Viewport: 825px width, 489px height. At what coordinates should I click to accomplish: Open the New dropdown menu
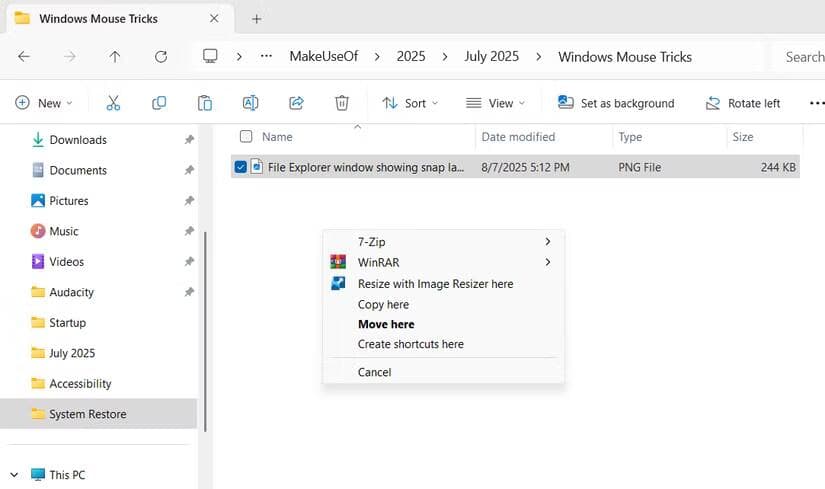(x=44, y=103)
